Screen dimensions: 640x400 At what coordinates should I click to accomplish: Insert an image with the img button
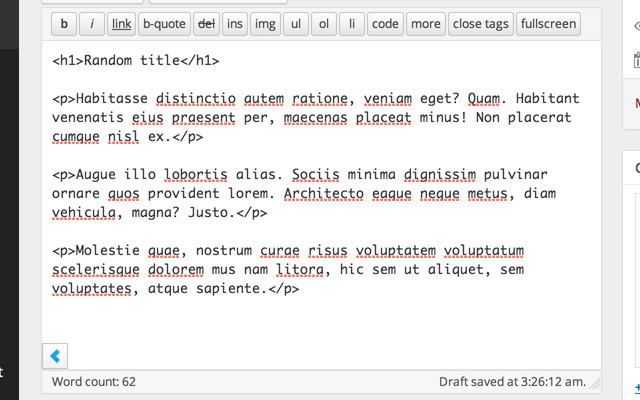(265, 24)
